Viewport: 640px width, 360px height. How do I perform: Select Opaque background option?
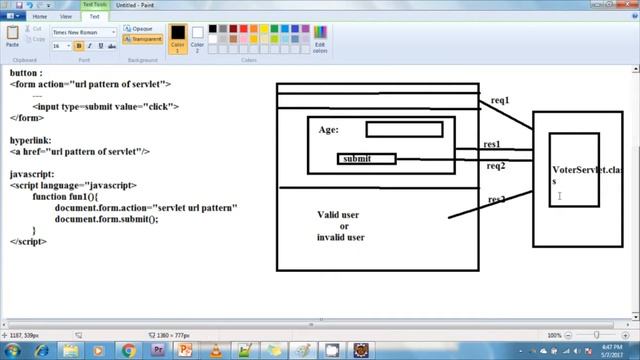138,29
